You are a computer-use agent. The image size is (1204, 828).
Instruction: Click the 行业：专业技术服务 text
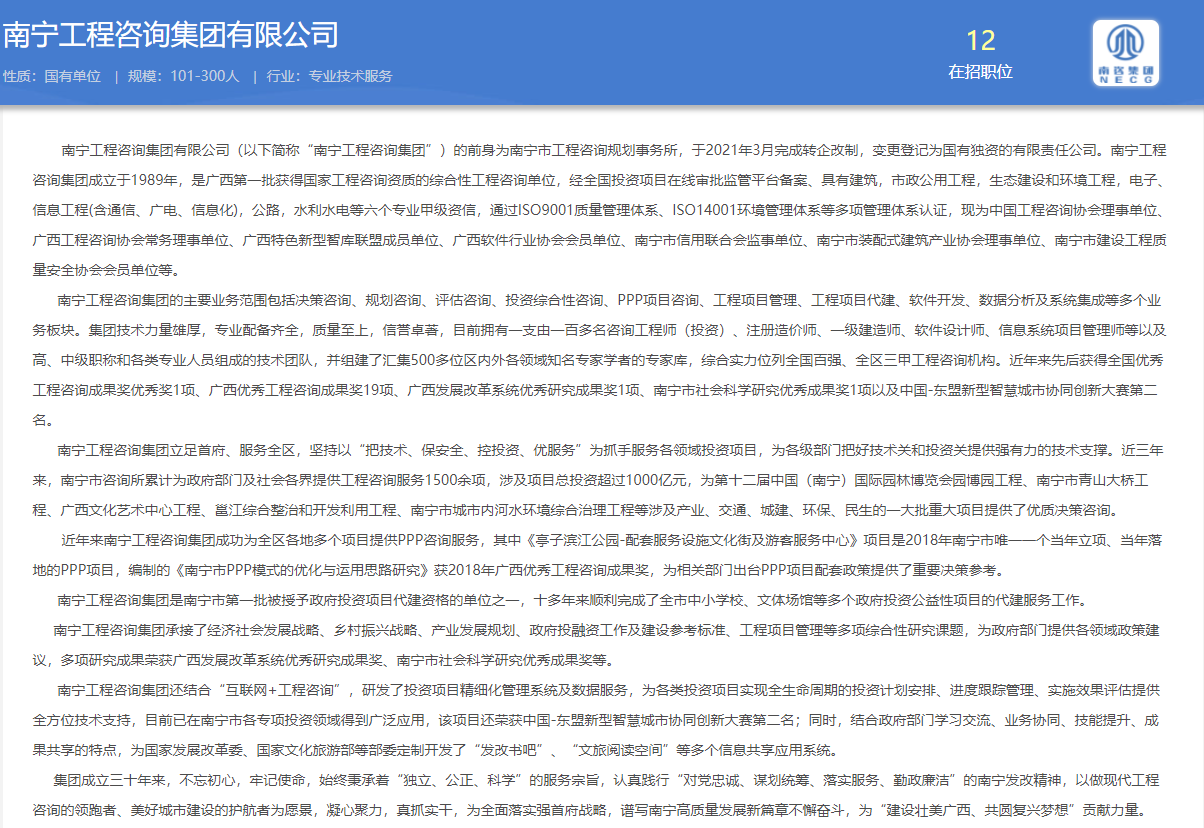pyautogui.click(x=330, y=76)
